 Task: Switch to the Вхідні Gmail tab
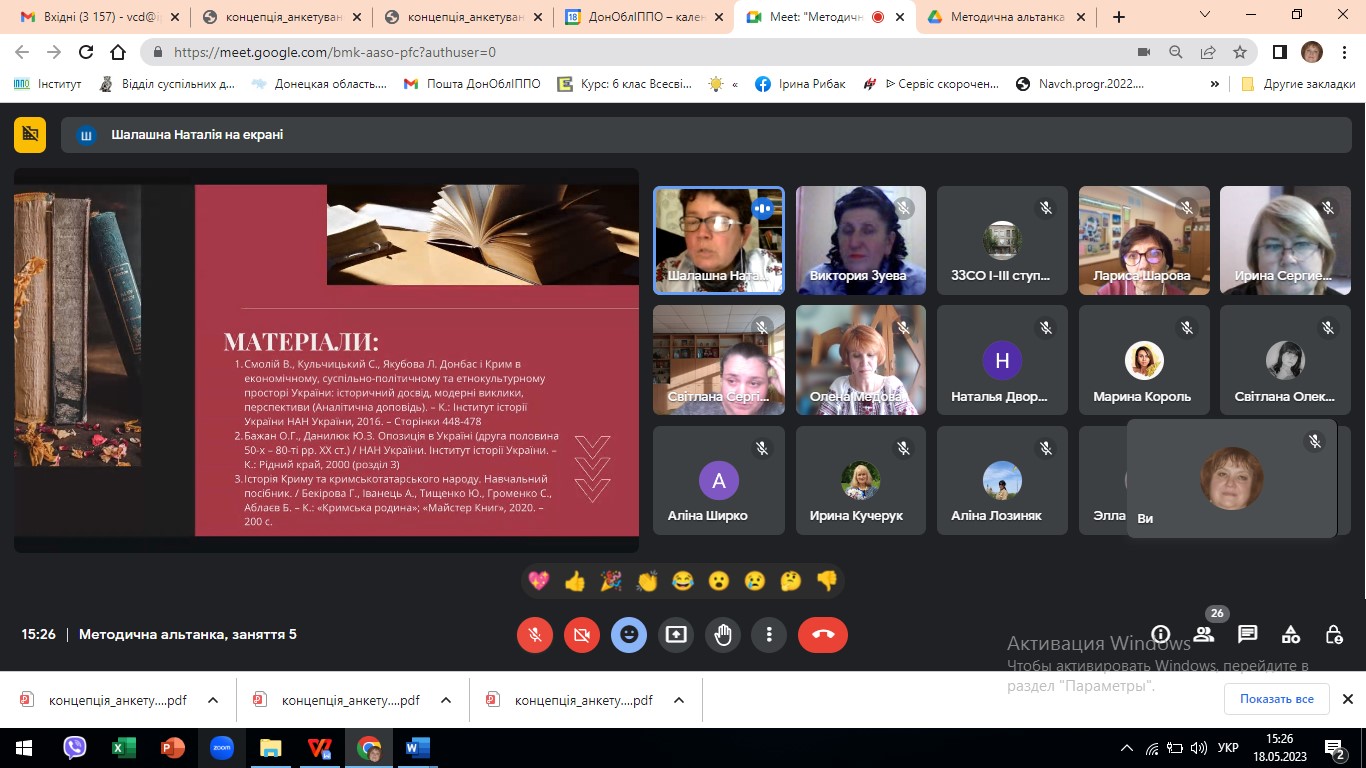coord(97,17)
